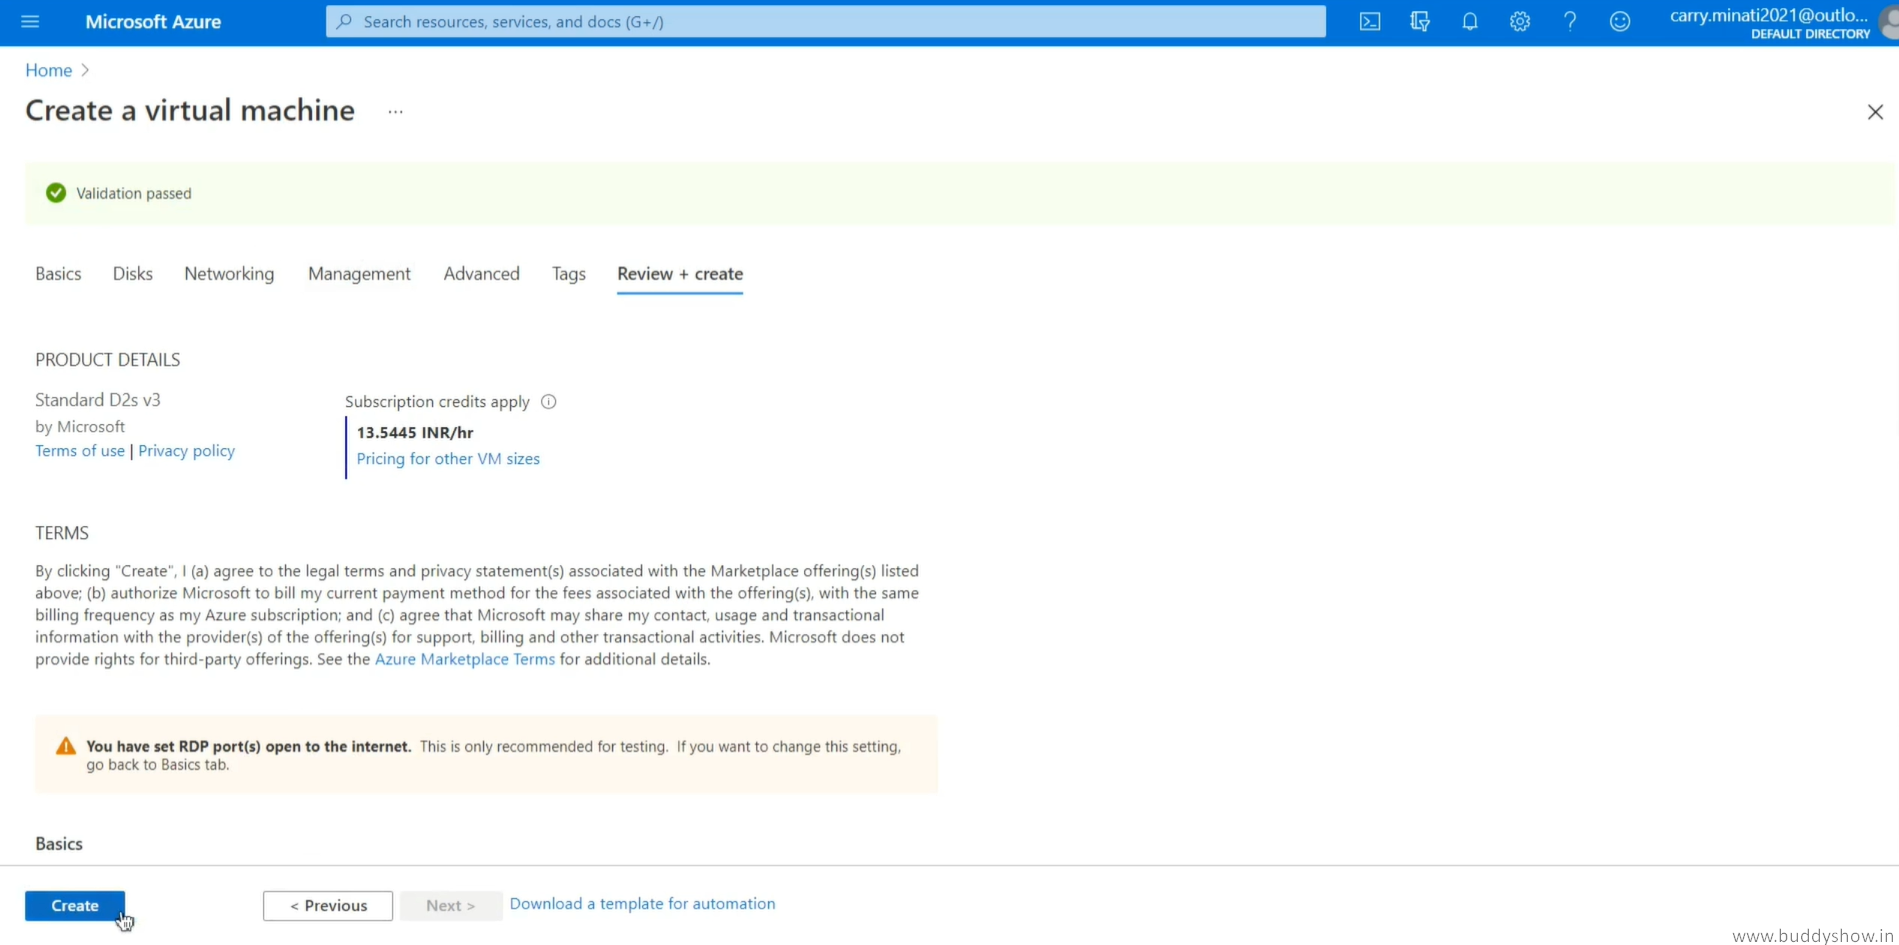Click the disabled Next button

[450, 906]
